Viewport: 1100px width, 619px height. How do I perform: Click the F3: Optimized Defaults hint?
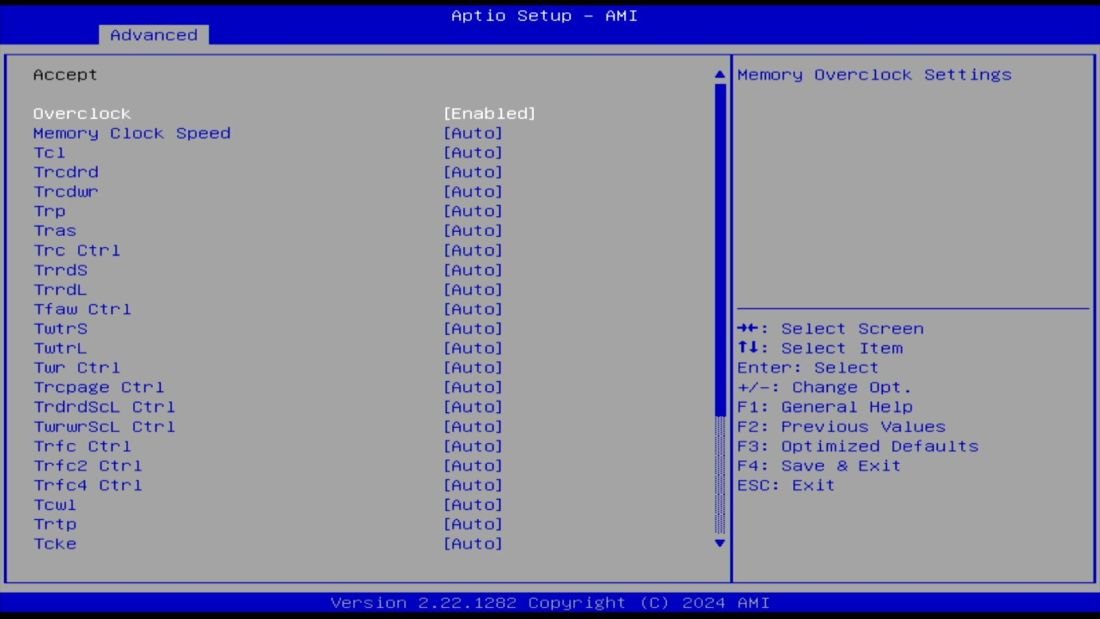858,446
